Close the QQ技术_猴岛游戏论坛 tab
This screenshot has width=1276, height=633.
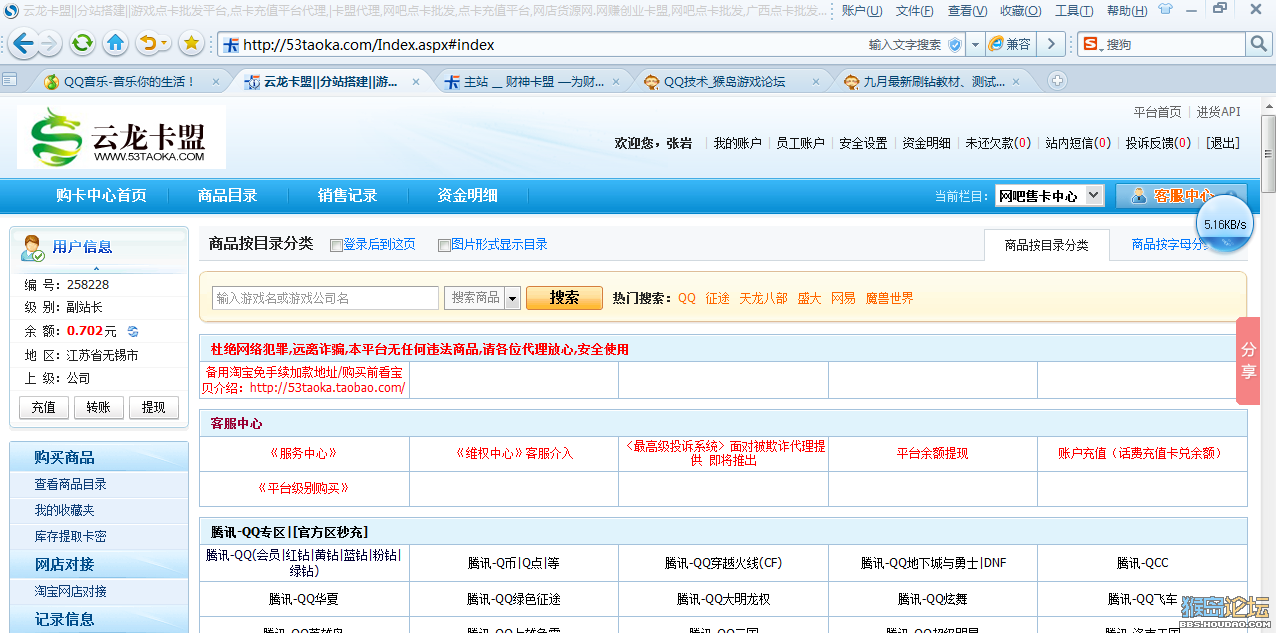coord(816,82)
